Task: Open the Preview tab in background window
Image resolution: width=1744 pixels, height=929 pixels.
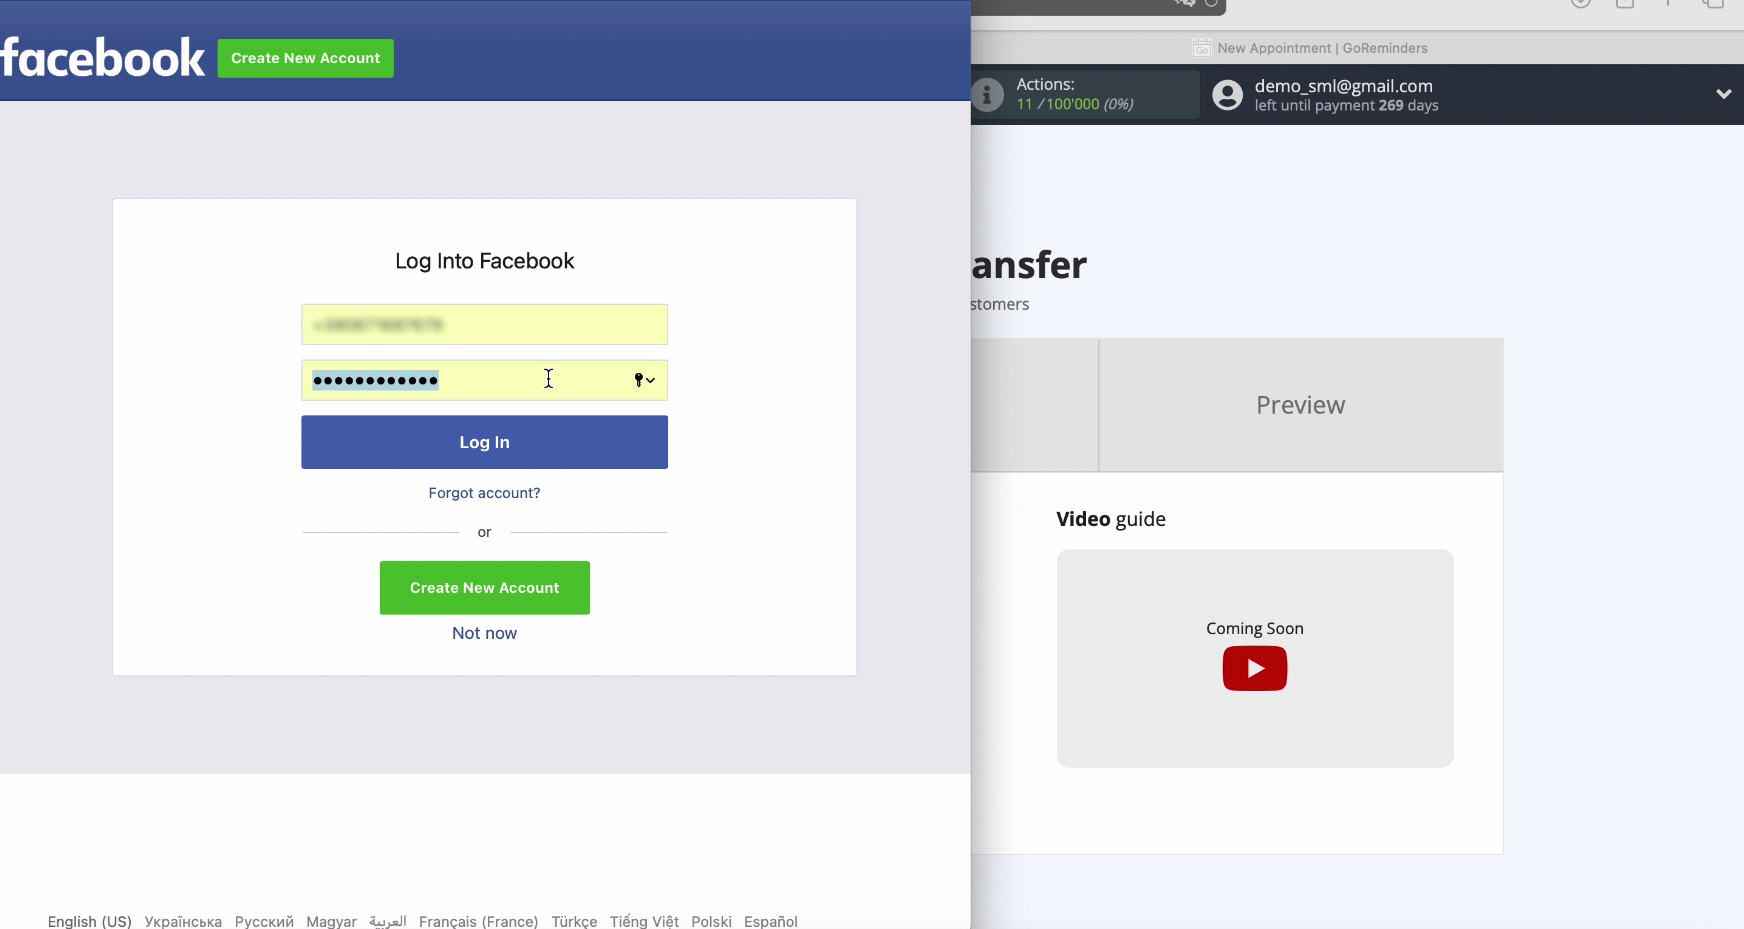Action: click(1301, 405)
